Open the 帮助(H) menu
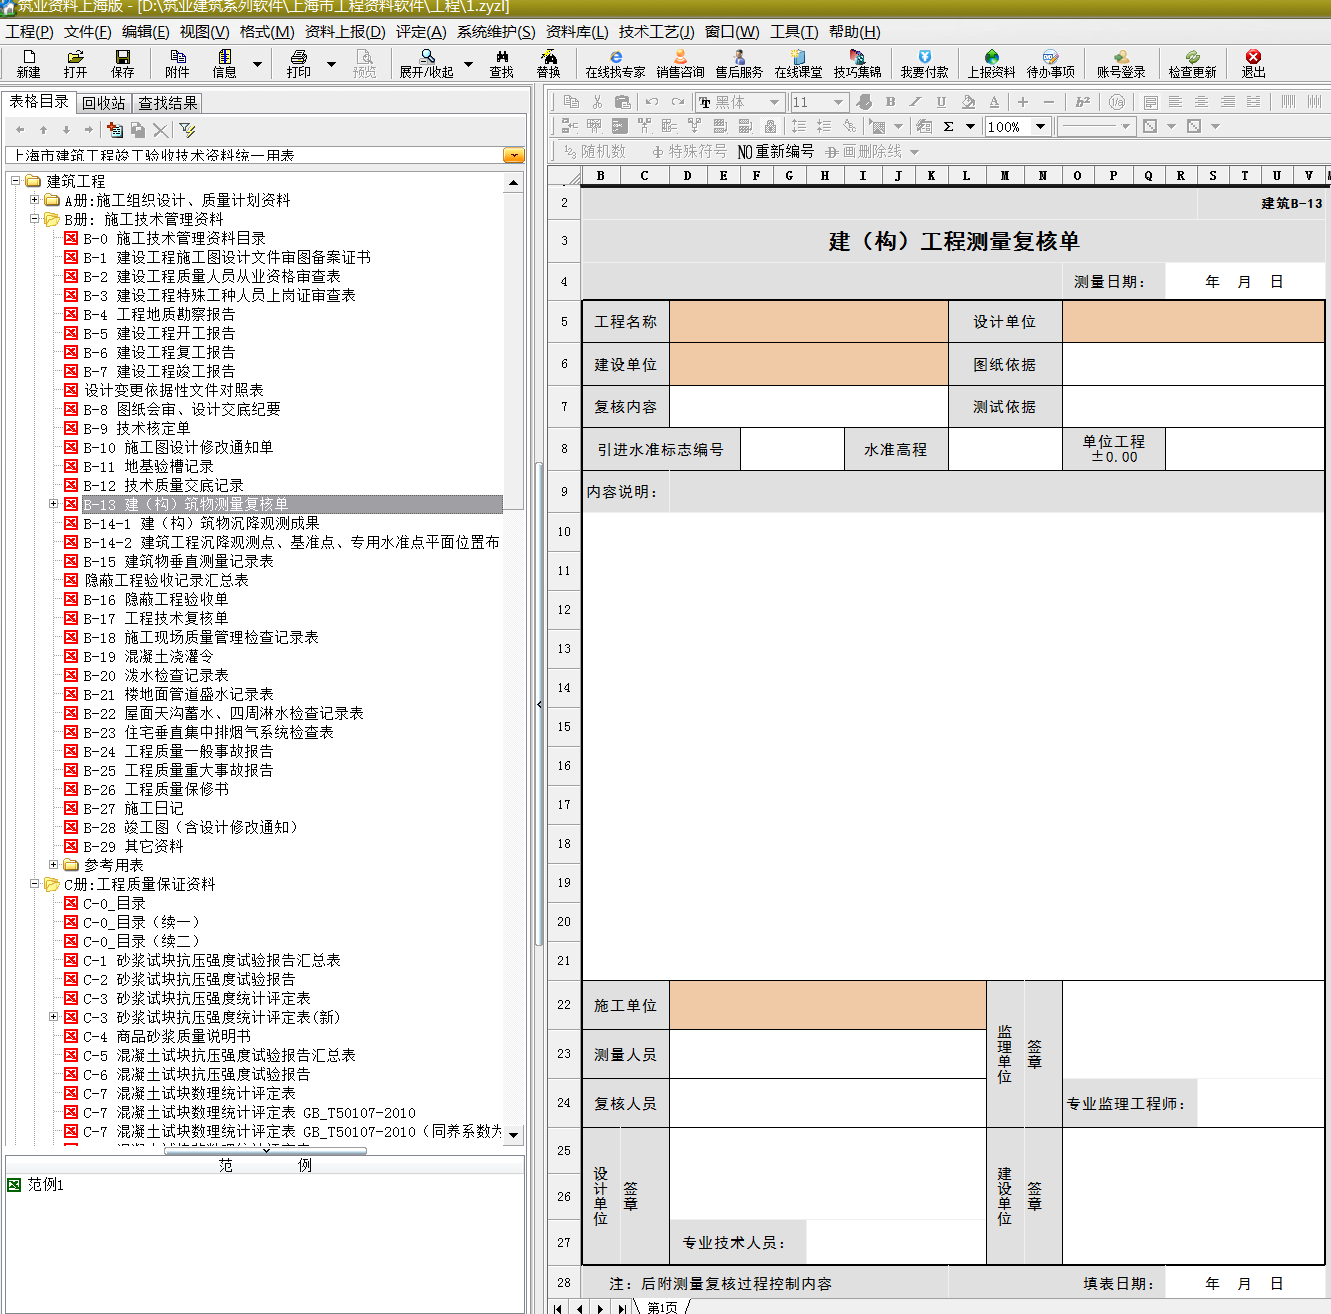 (x=855, y=32)
